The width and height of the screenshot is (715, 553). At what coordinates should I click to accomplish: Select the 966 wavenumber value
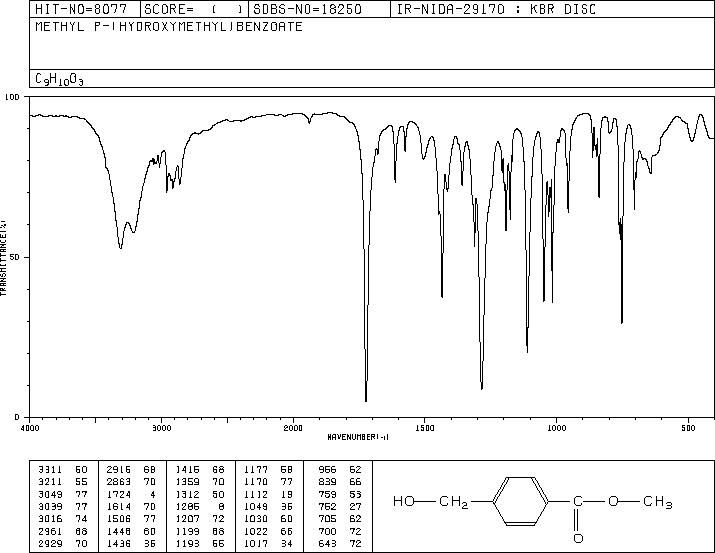[x=327, y=470]
